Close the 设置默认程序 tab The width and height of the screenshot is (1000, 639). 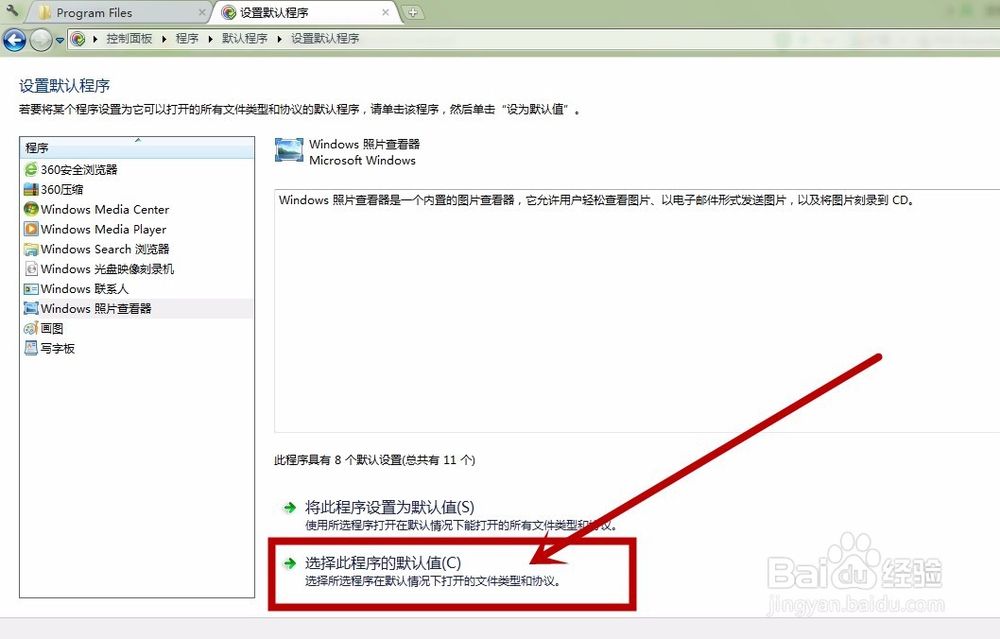coord(385,12)
